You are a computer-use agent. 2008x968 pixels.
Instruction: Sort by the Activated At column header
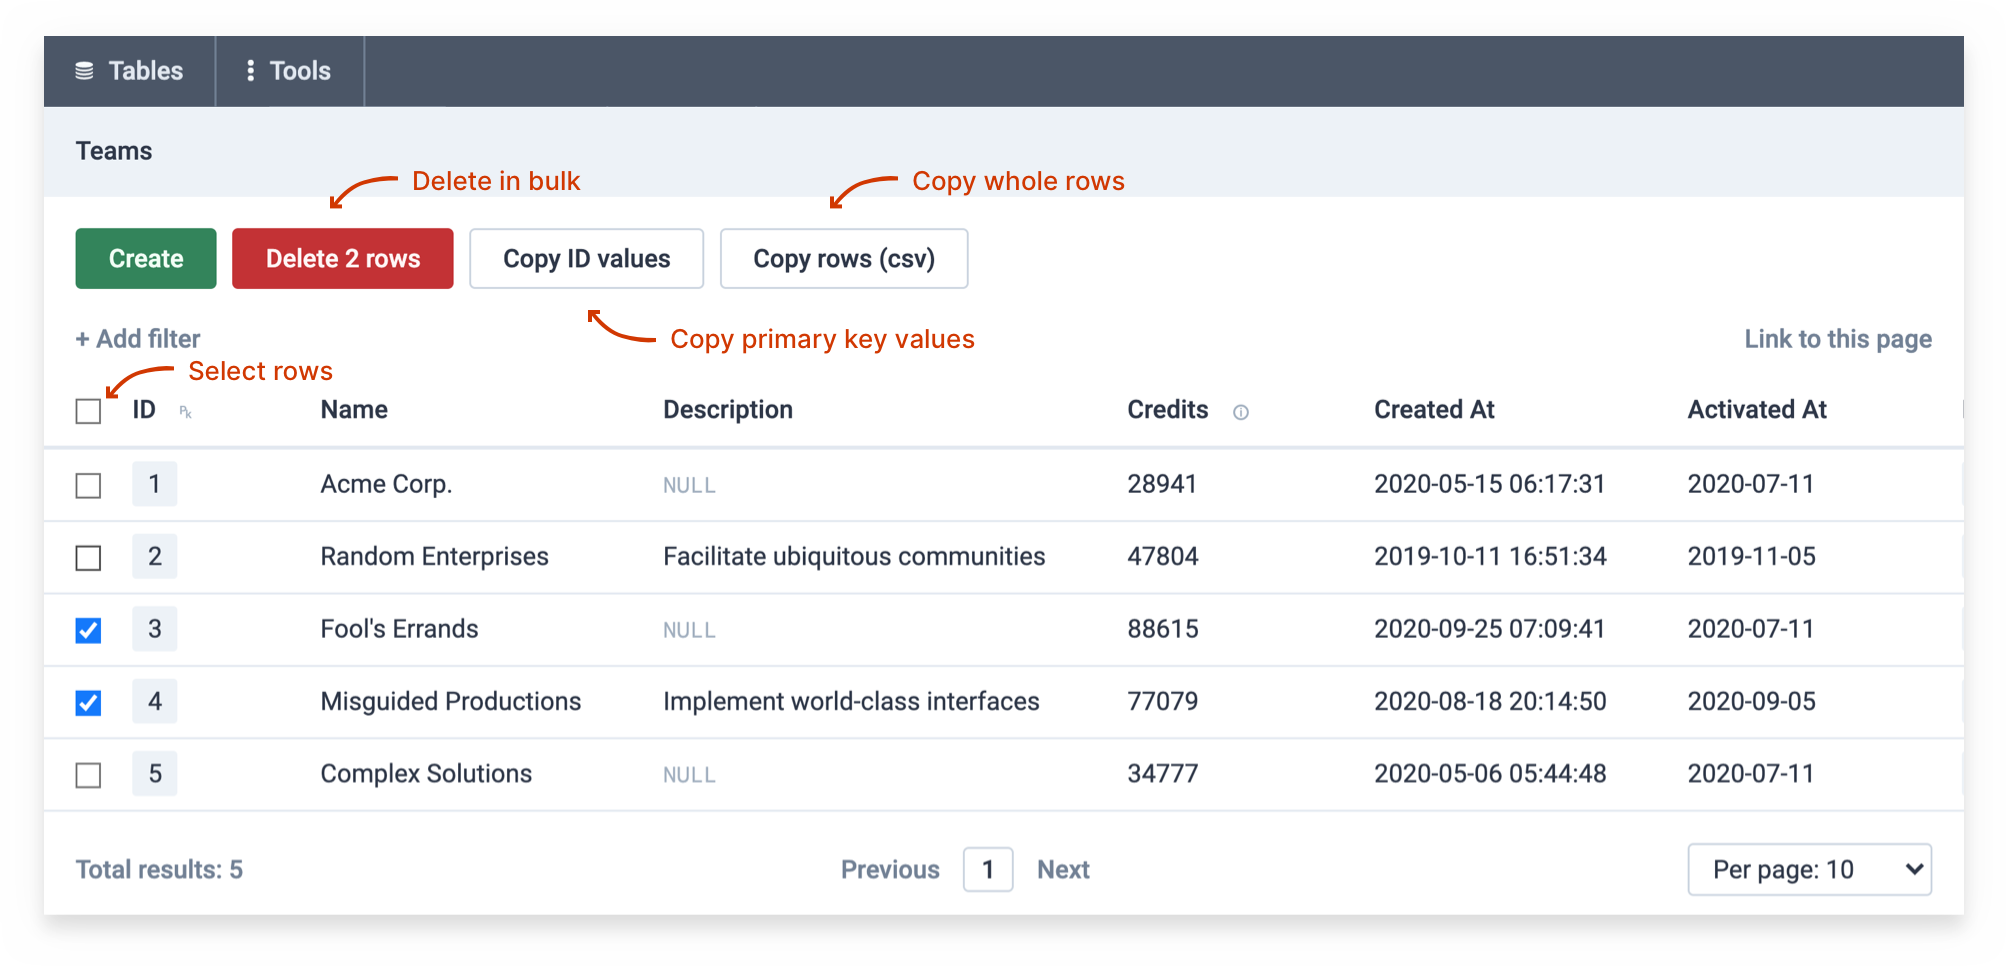click(1757, 410)
